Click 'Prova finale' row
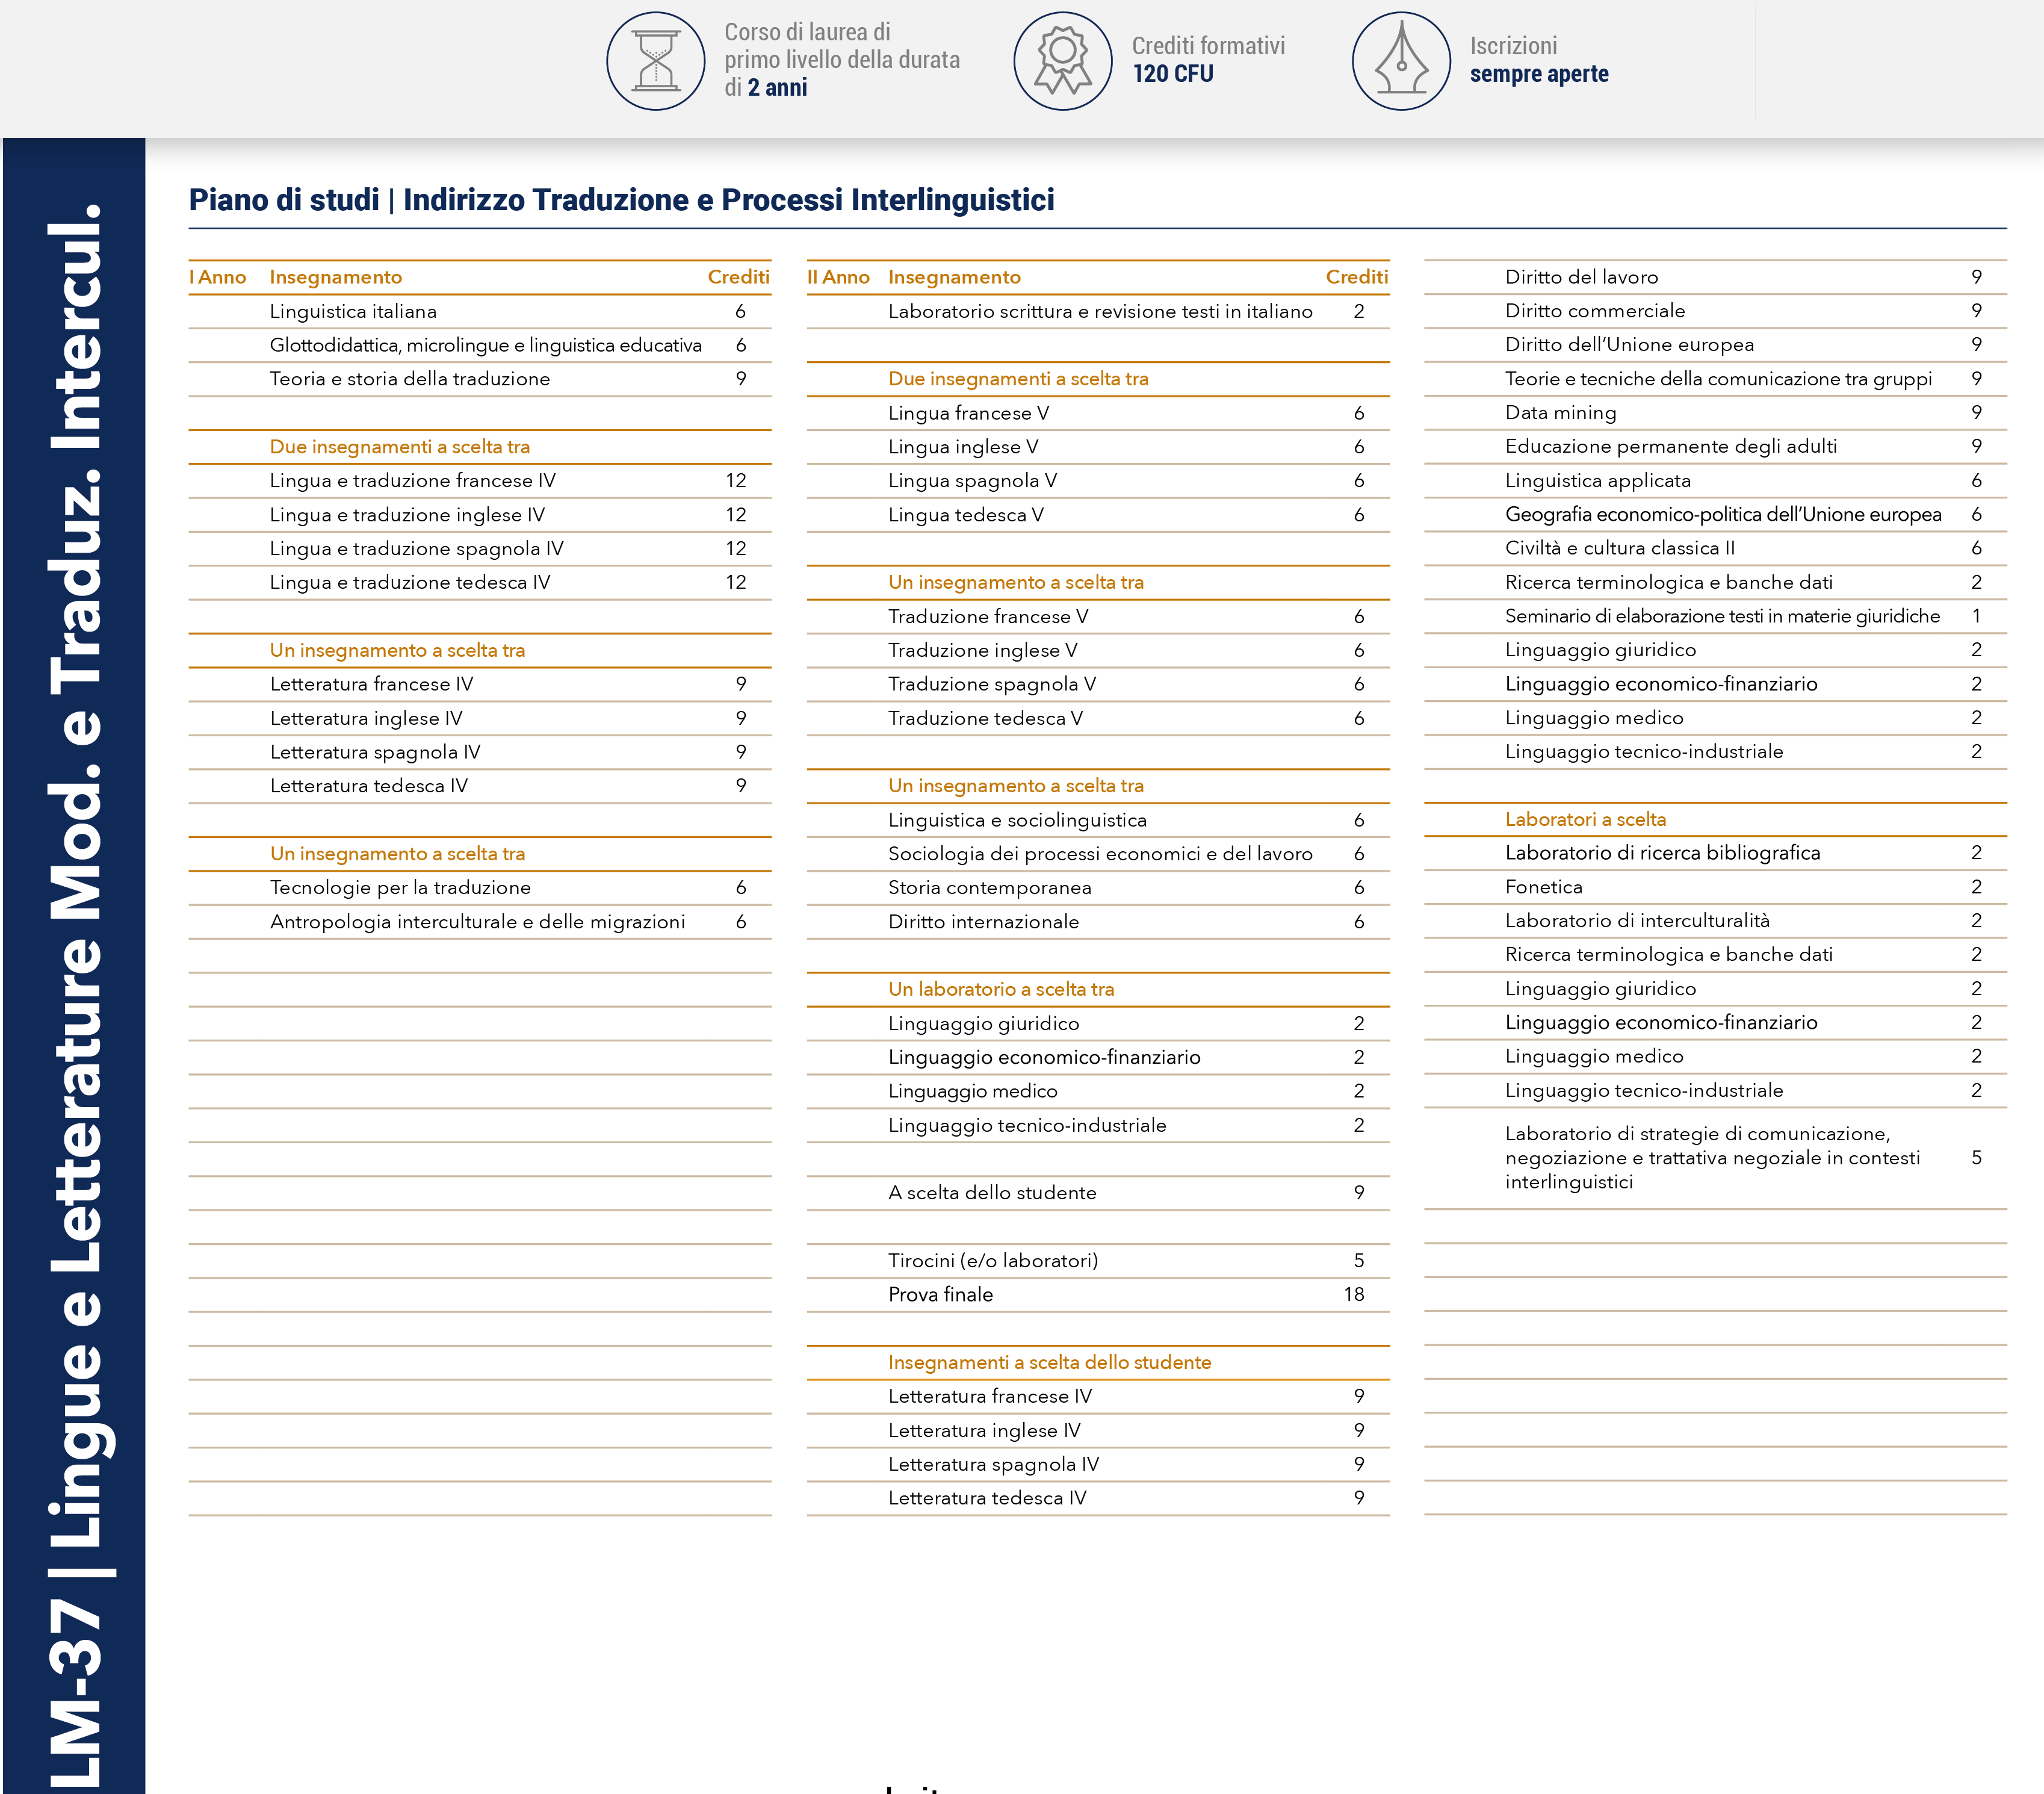Image resolution: width=2044 pixels, height=1794 pixels. [x=1098, y=1295]
